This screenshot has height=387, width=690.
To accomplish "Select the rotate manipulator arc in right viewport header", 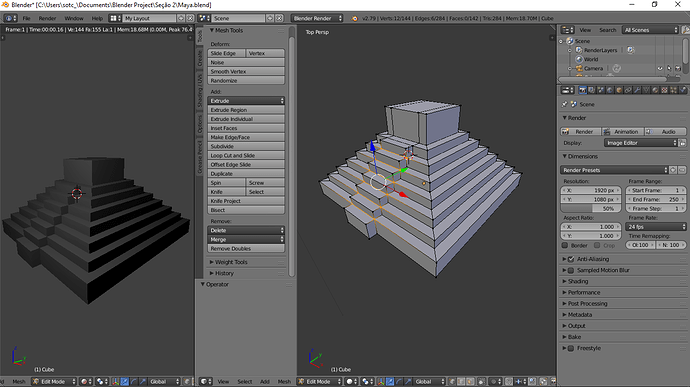I will [x=399, y=382].
